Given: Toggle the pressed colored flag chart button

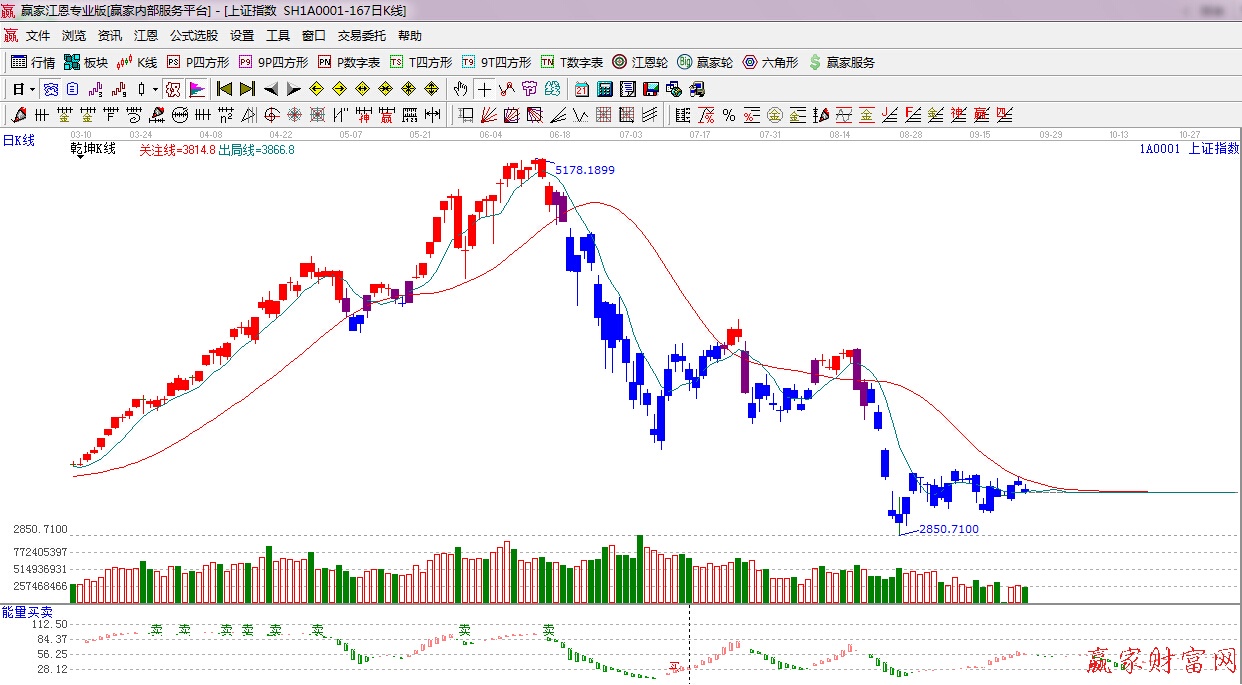Looking at the screenshot, I should coord(197,89).
